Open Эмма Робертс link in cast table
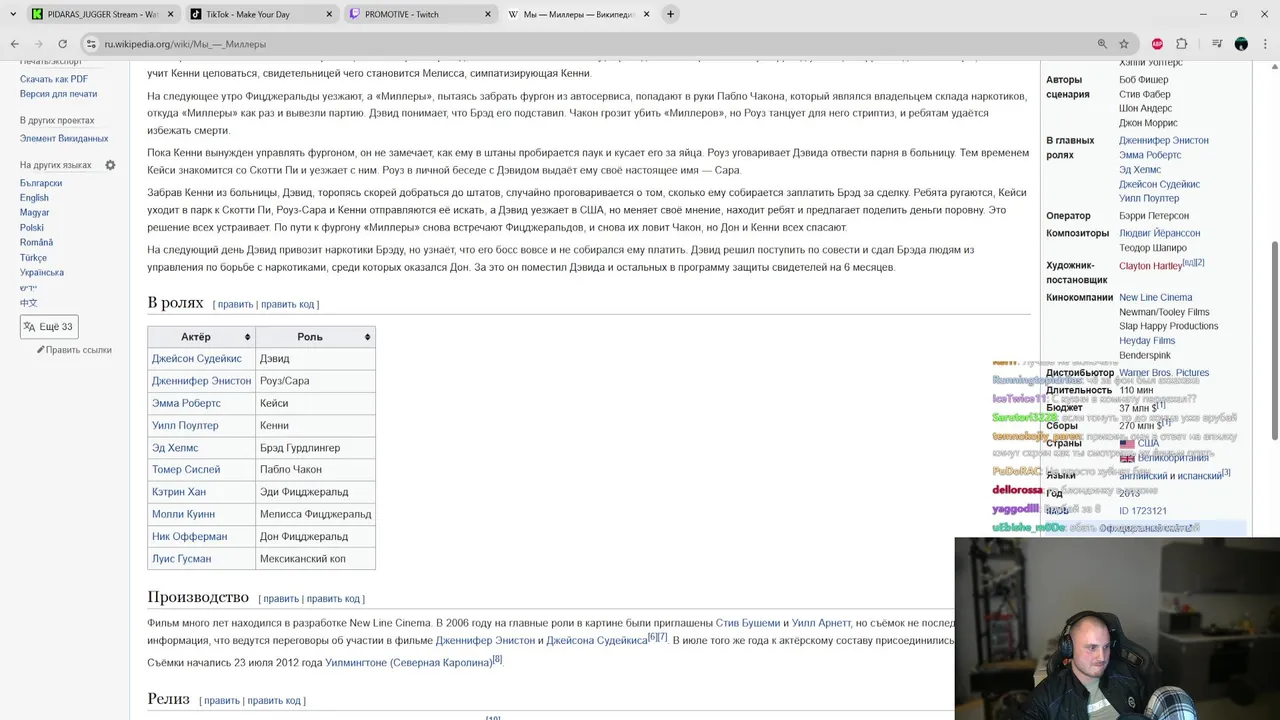This screenshot has height=720, width=1280. (186, 403)
